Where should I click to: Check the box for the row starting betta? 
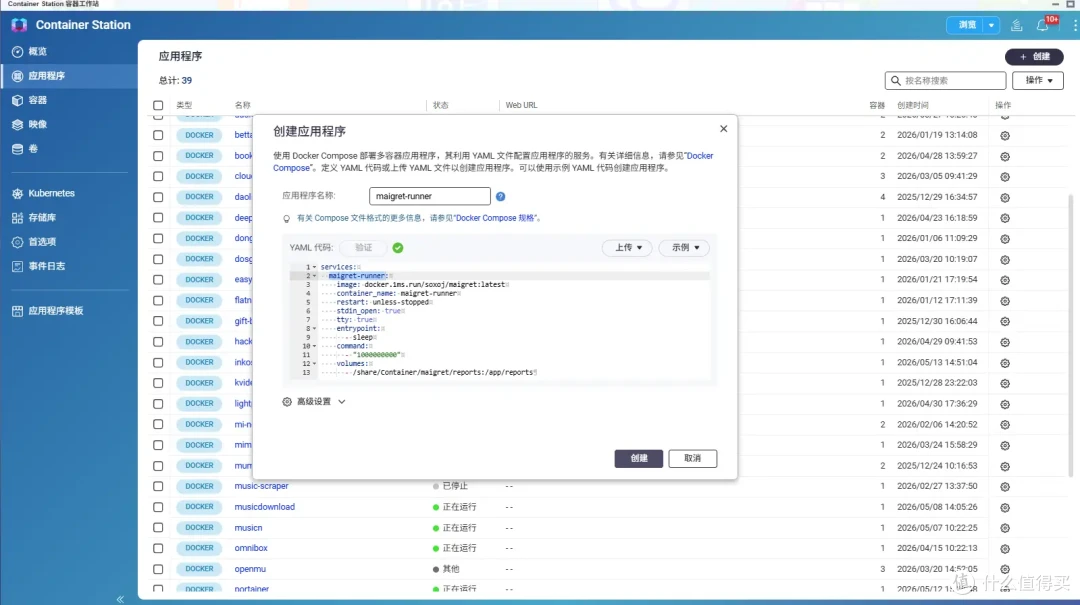coord(158,135)
